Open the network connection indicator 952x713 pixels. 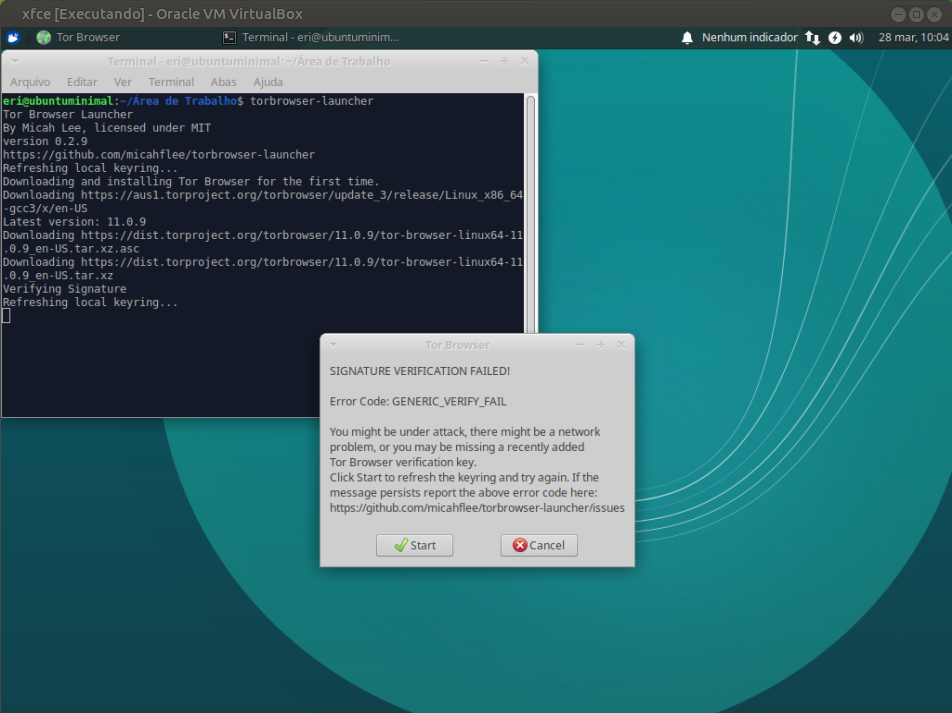click(812, 38)
